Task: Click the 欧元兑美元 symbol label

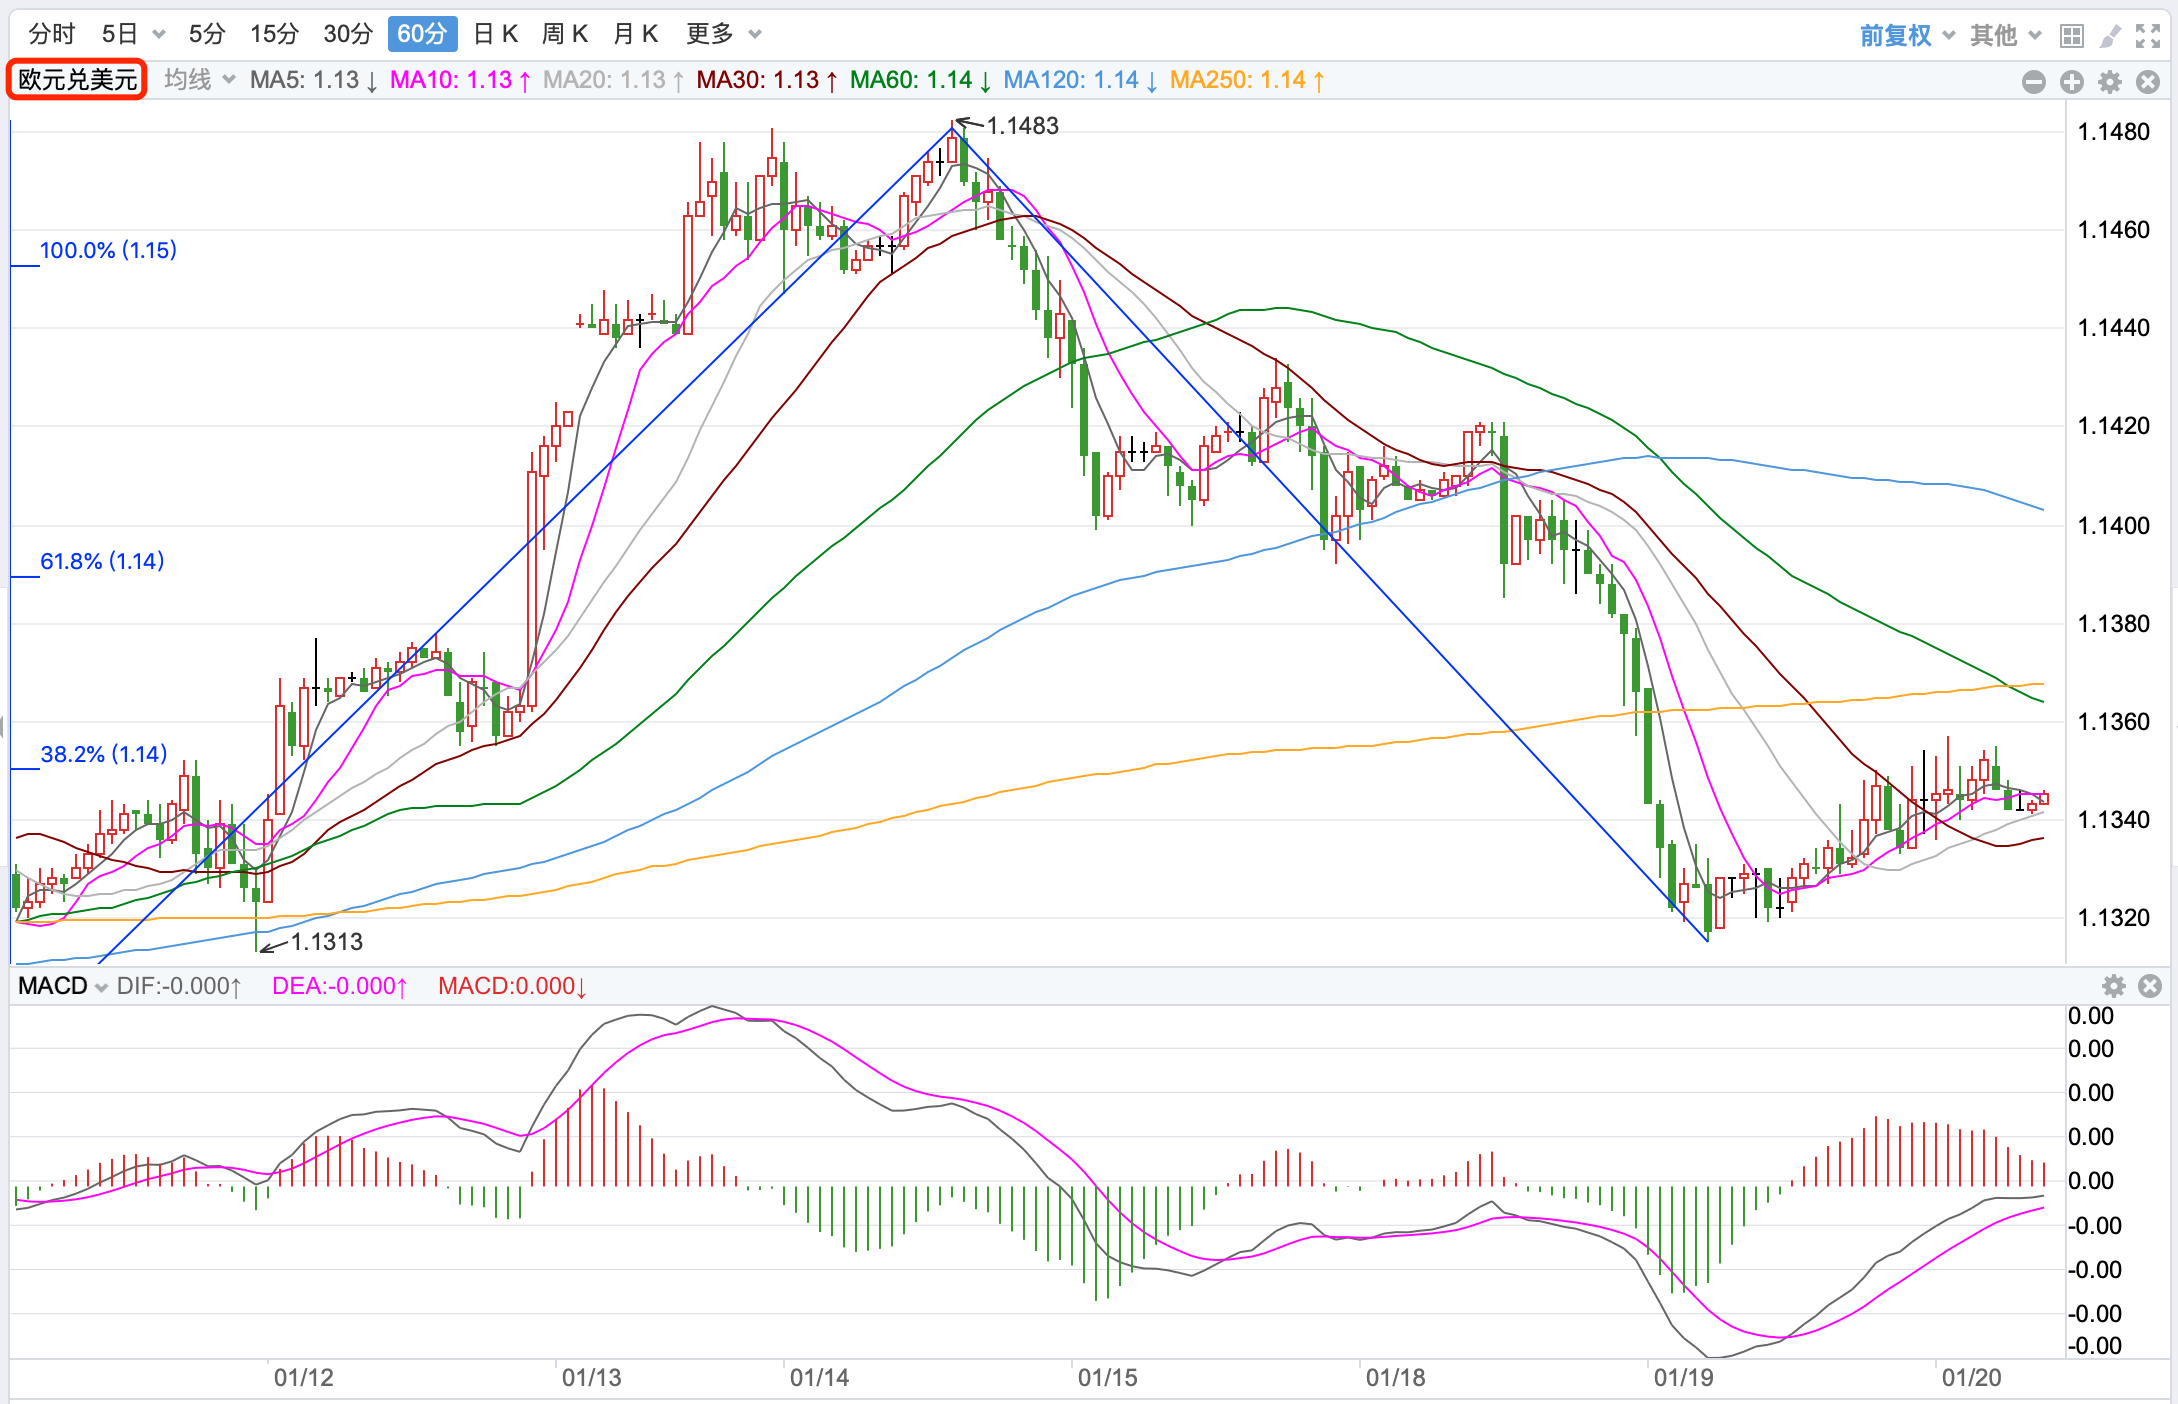Action: (x=78, y=80)
